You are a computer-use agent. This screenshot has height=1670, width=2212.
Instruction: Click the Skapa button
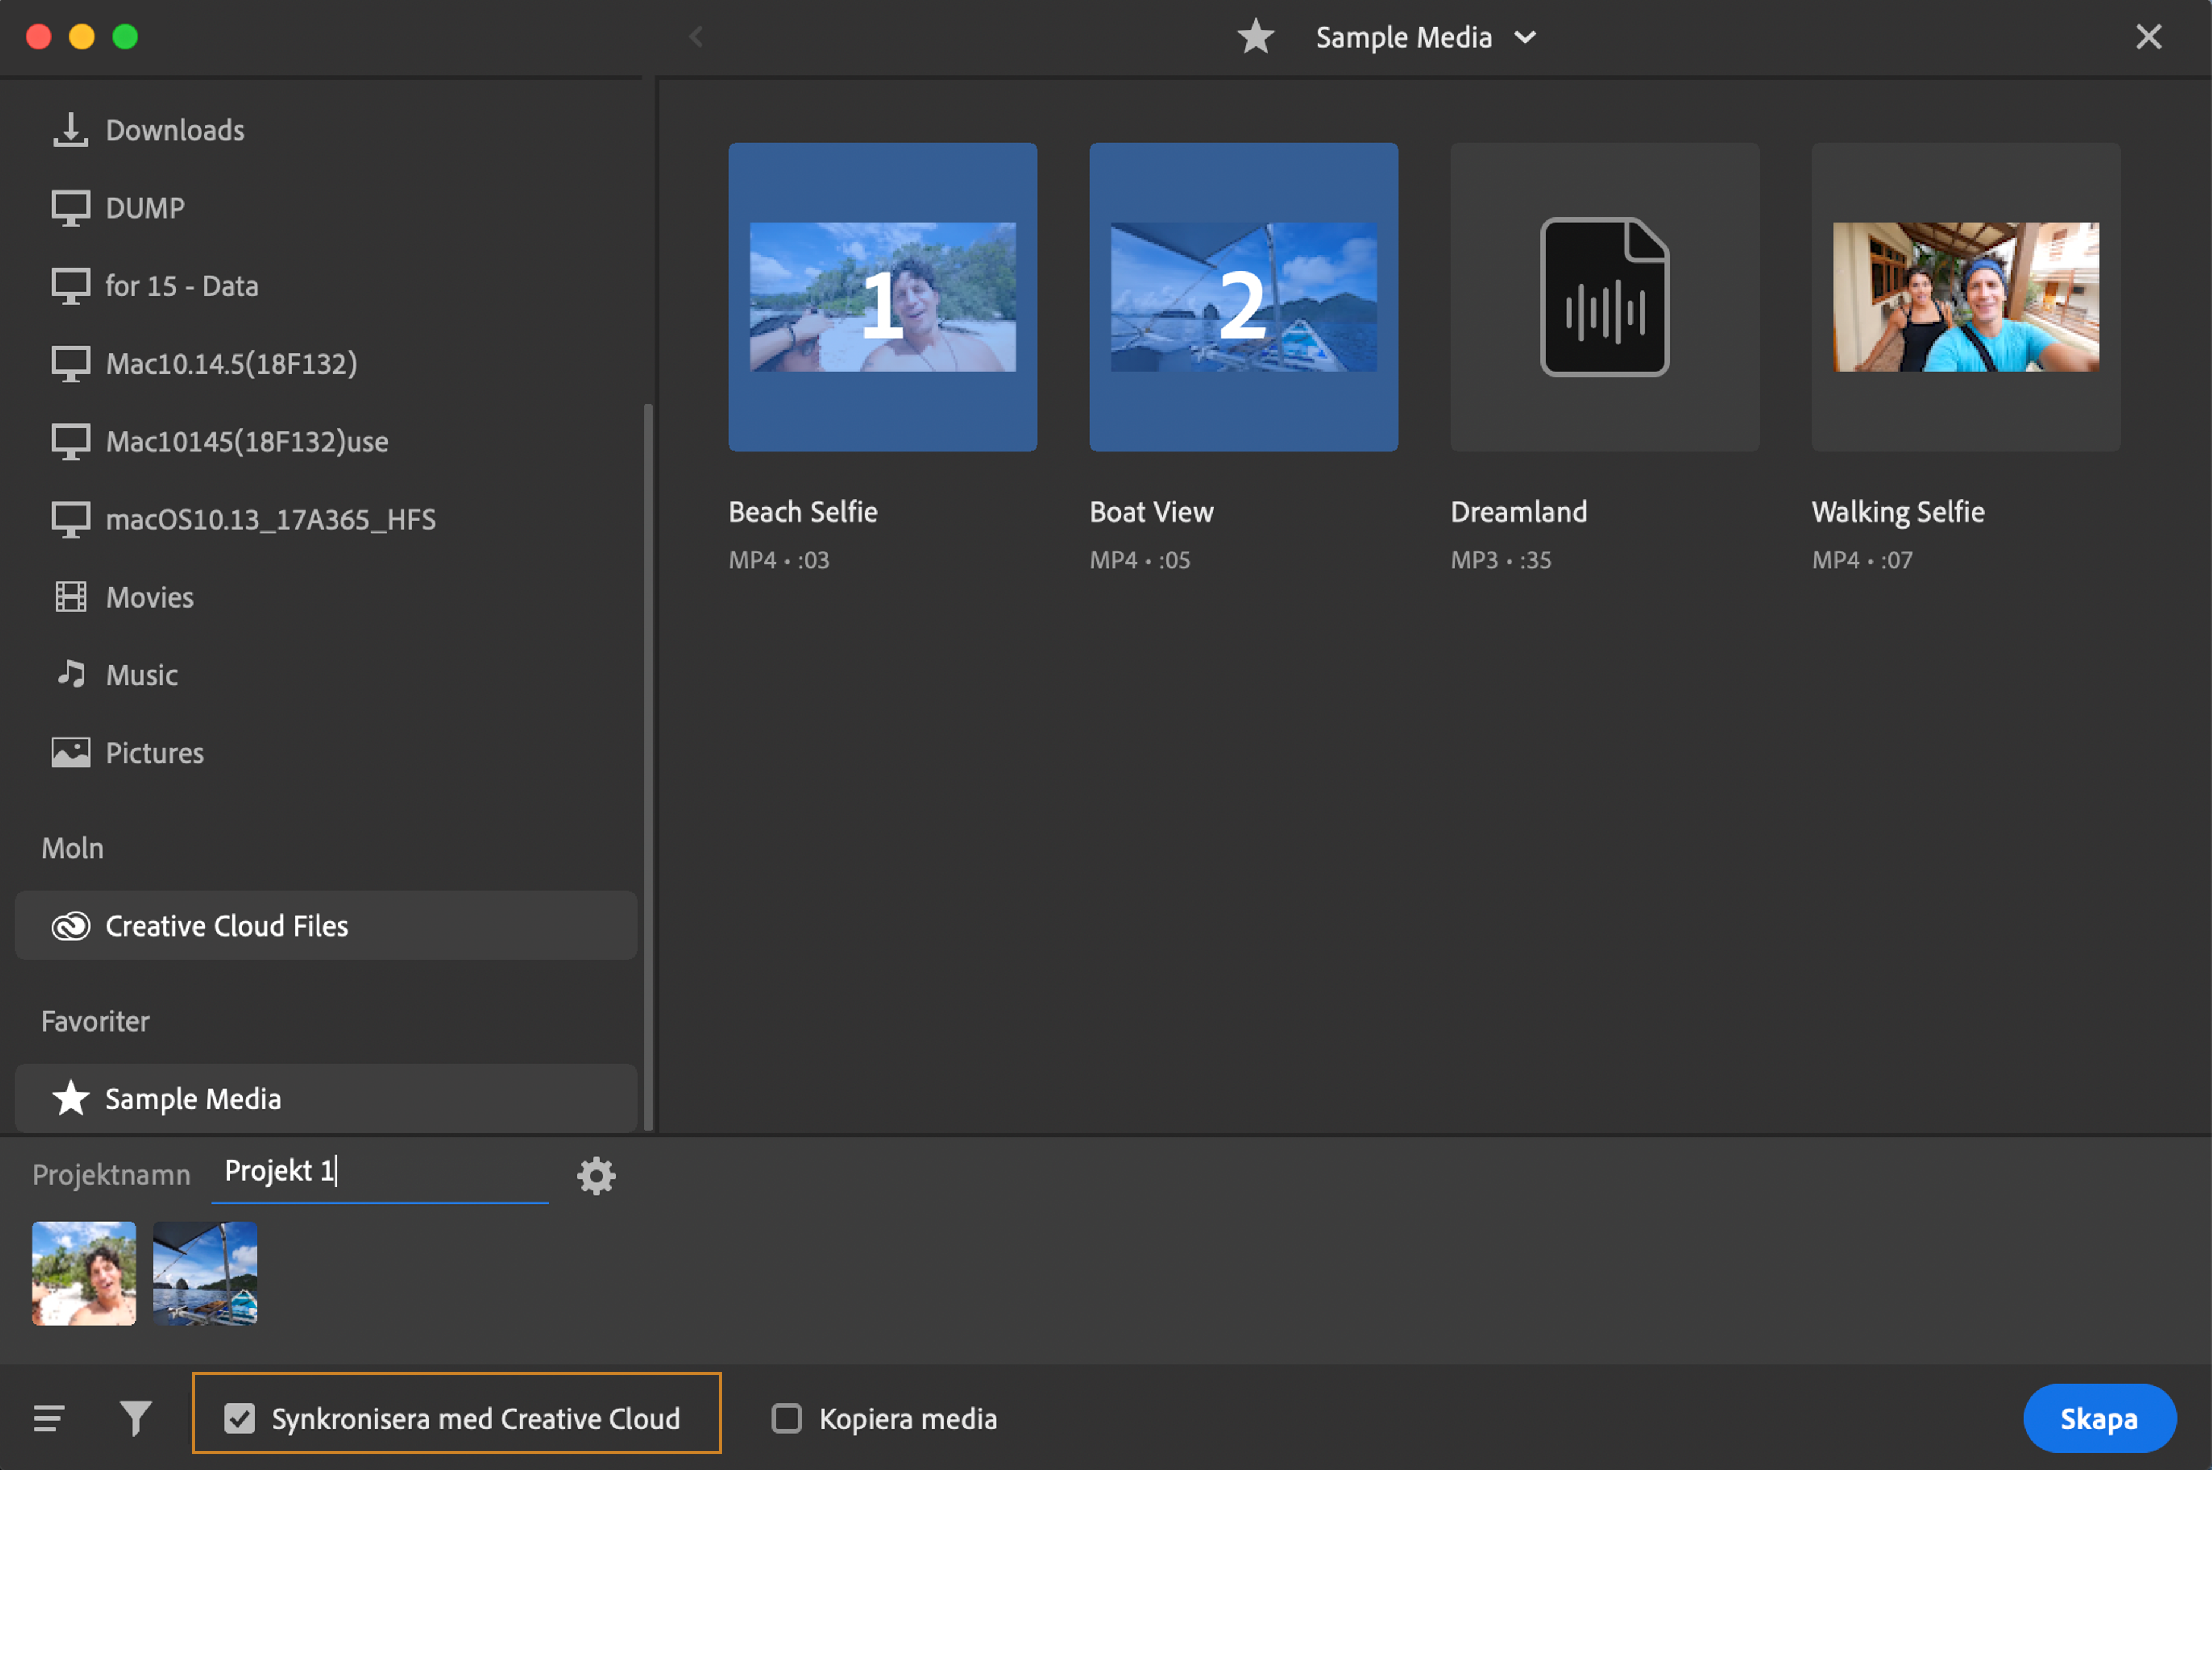coord(2098,1418)
